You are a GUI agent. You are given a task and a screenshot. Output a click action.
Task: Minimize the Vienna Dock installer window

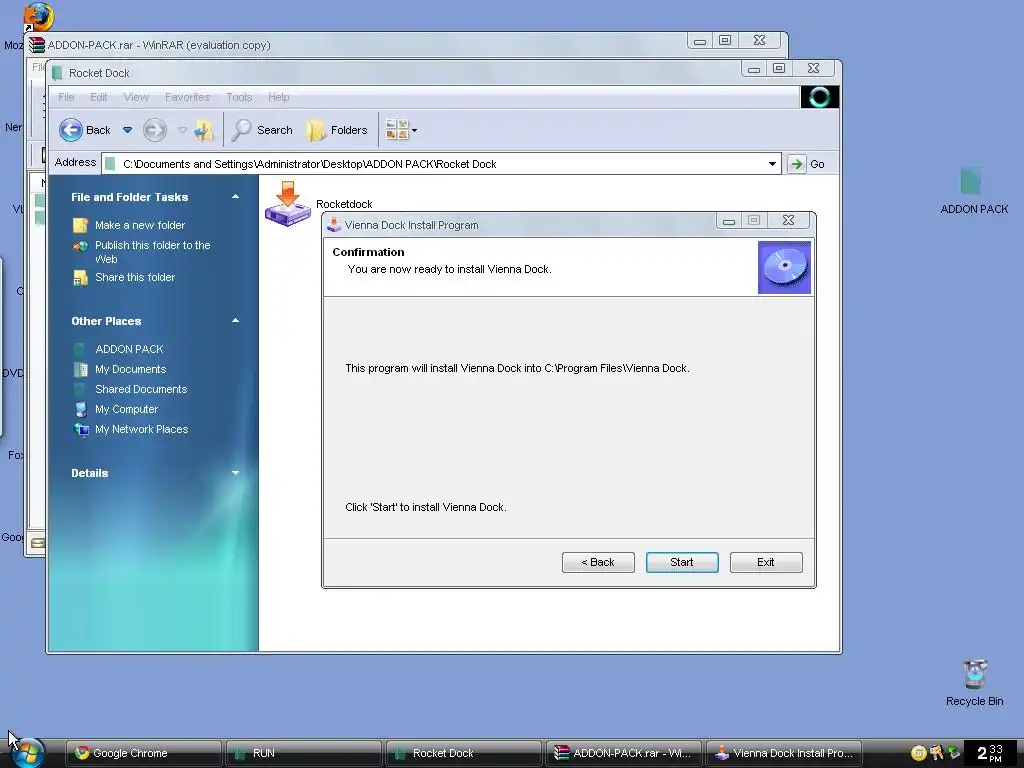pyautogui.click(x=729, y=221)
